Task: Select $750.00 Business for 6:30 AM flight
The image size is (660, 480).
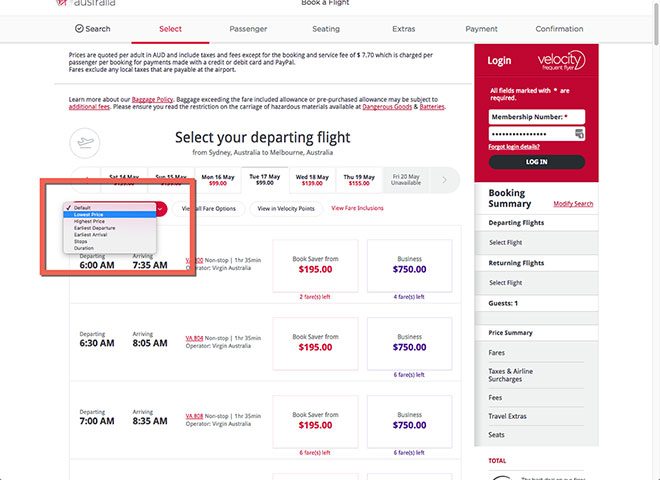Action: pyautogui.click(x=410, y=344)
